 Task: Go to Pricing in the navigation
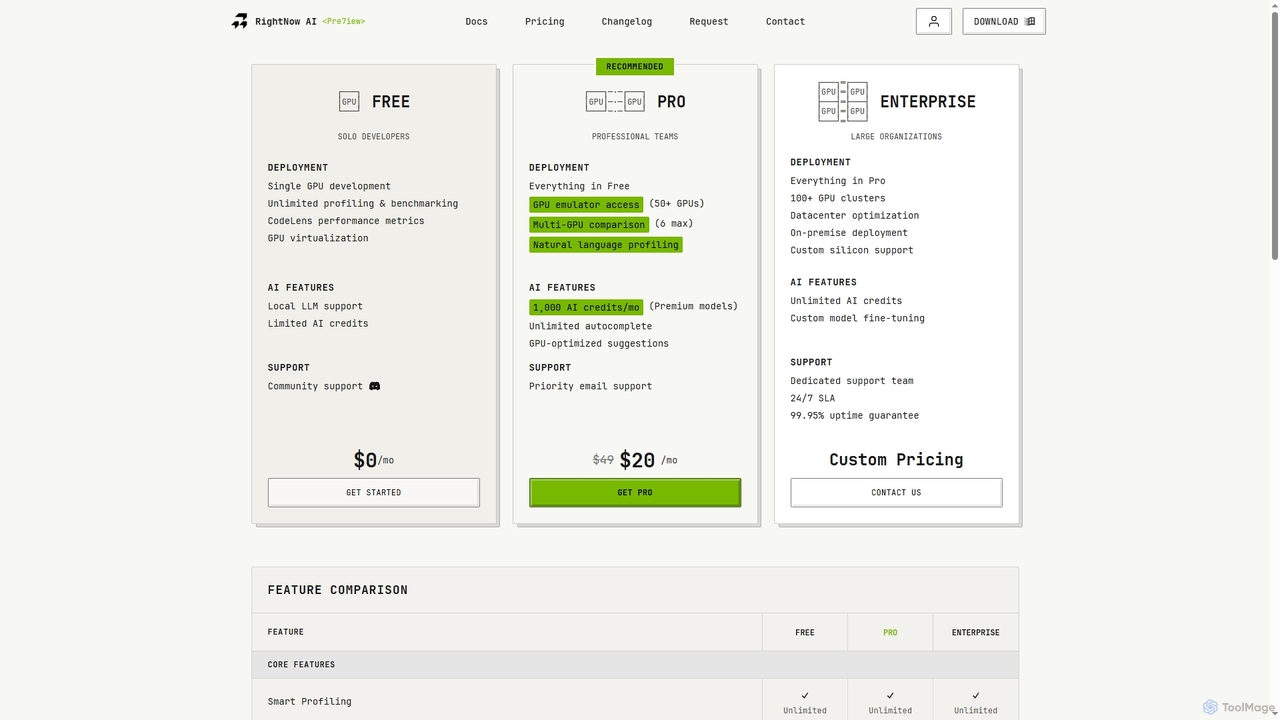tap(545, 21)
